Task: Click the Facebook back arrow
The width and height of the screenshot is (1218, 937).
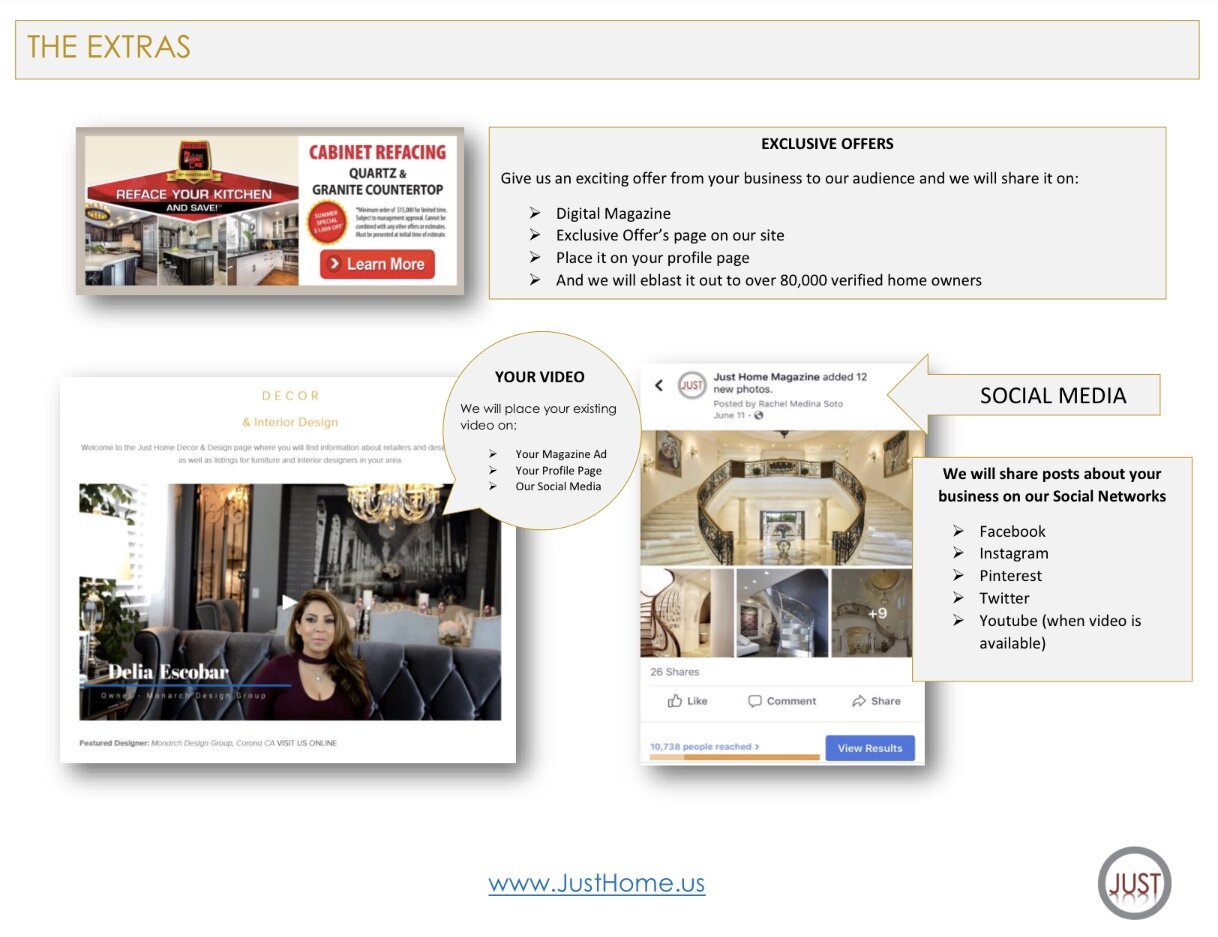Action: (658, 386)
